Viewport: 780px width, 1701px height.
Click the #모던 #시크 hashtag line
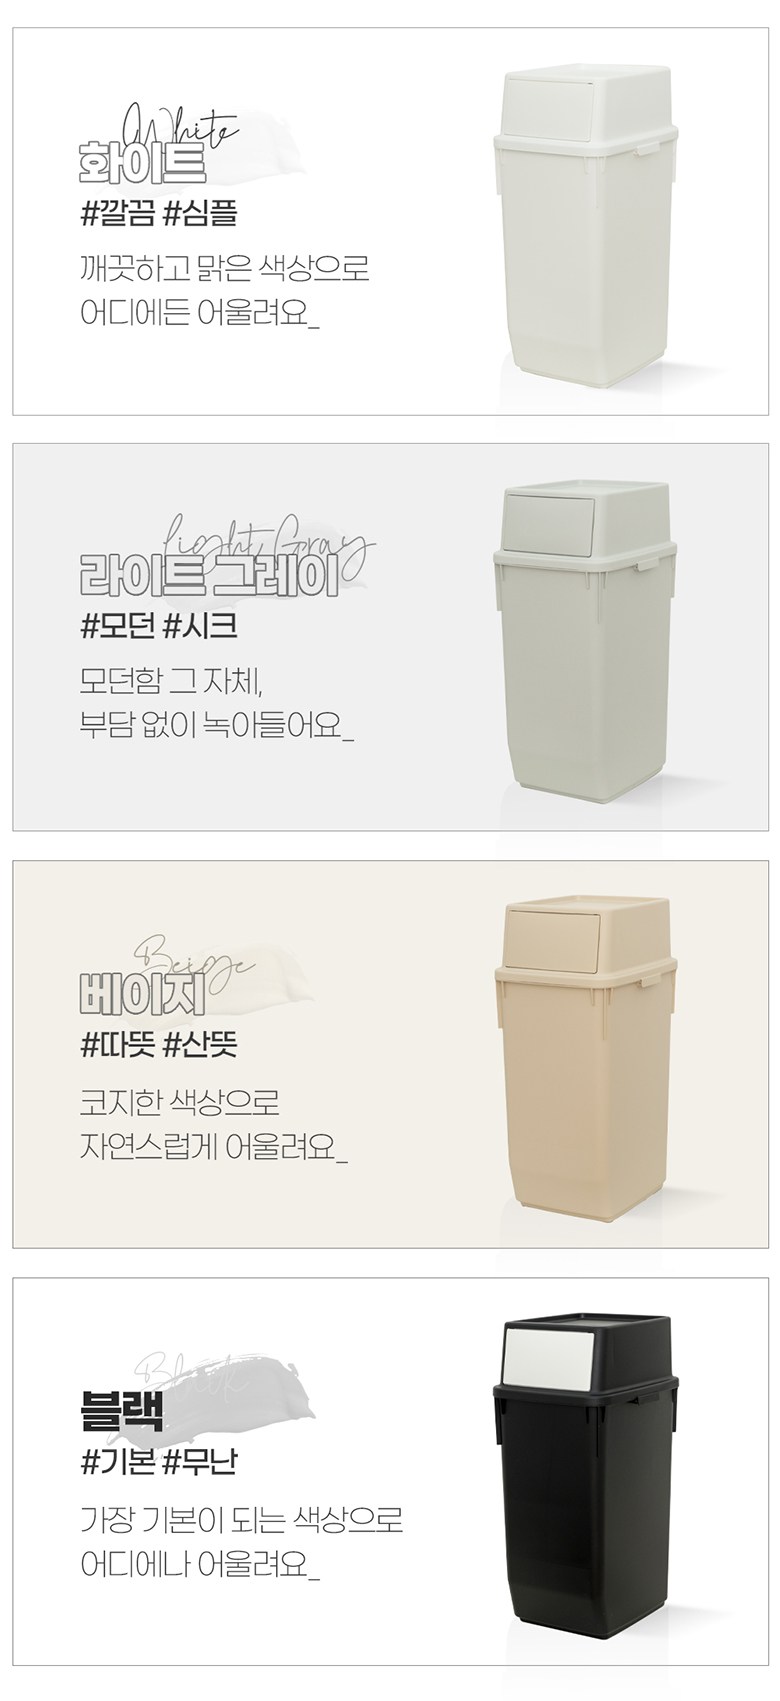pyautogui.click(x=158, y=629)
